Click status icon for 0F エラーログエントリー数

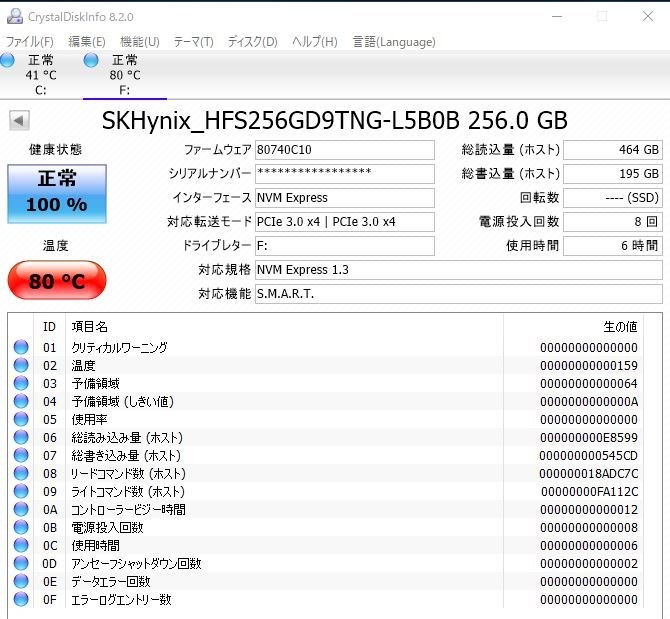point(21,599)
